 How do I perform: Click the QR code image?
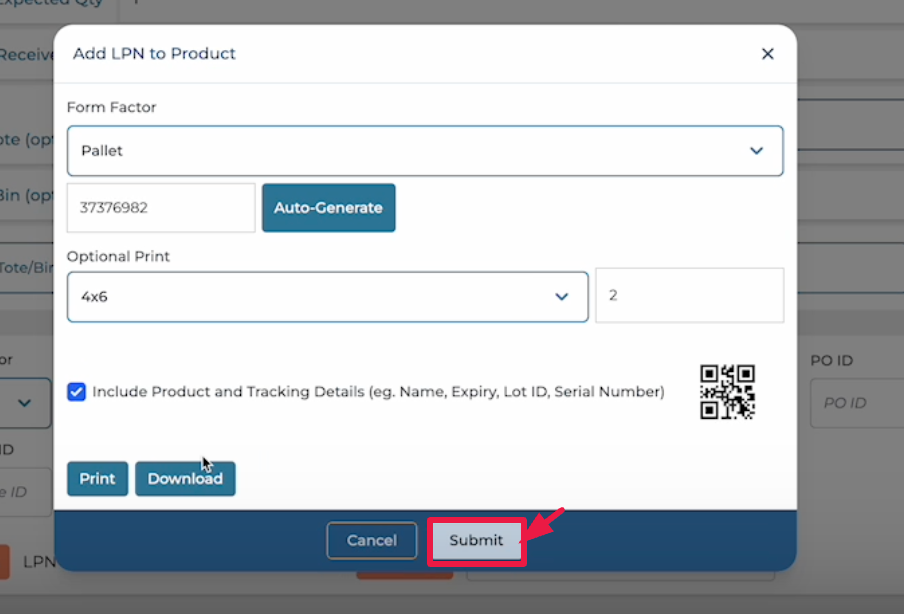[x=727, y=392]
